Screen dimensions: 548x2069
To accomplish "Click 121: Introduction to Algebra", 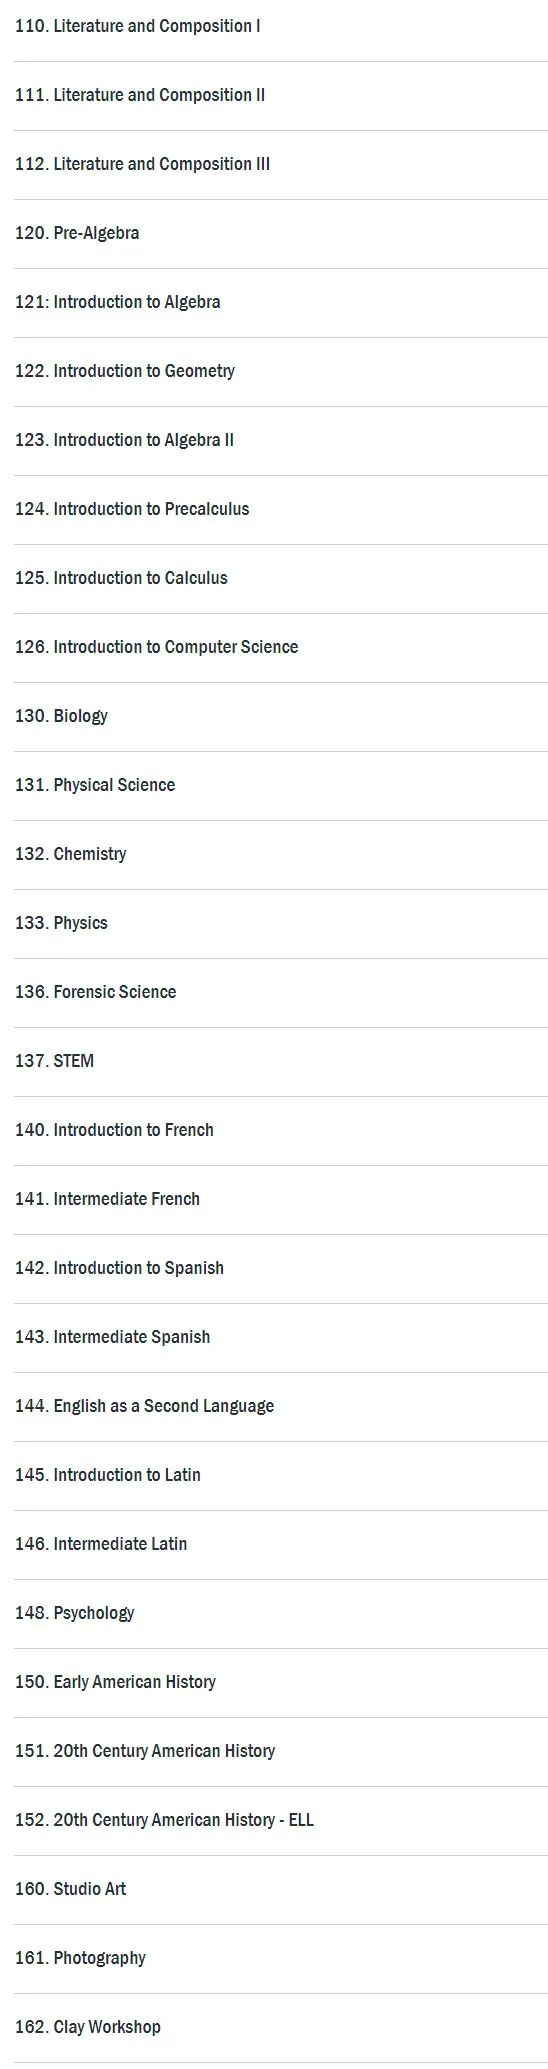I will tap(118, 302).
